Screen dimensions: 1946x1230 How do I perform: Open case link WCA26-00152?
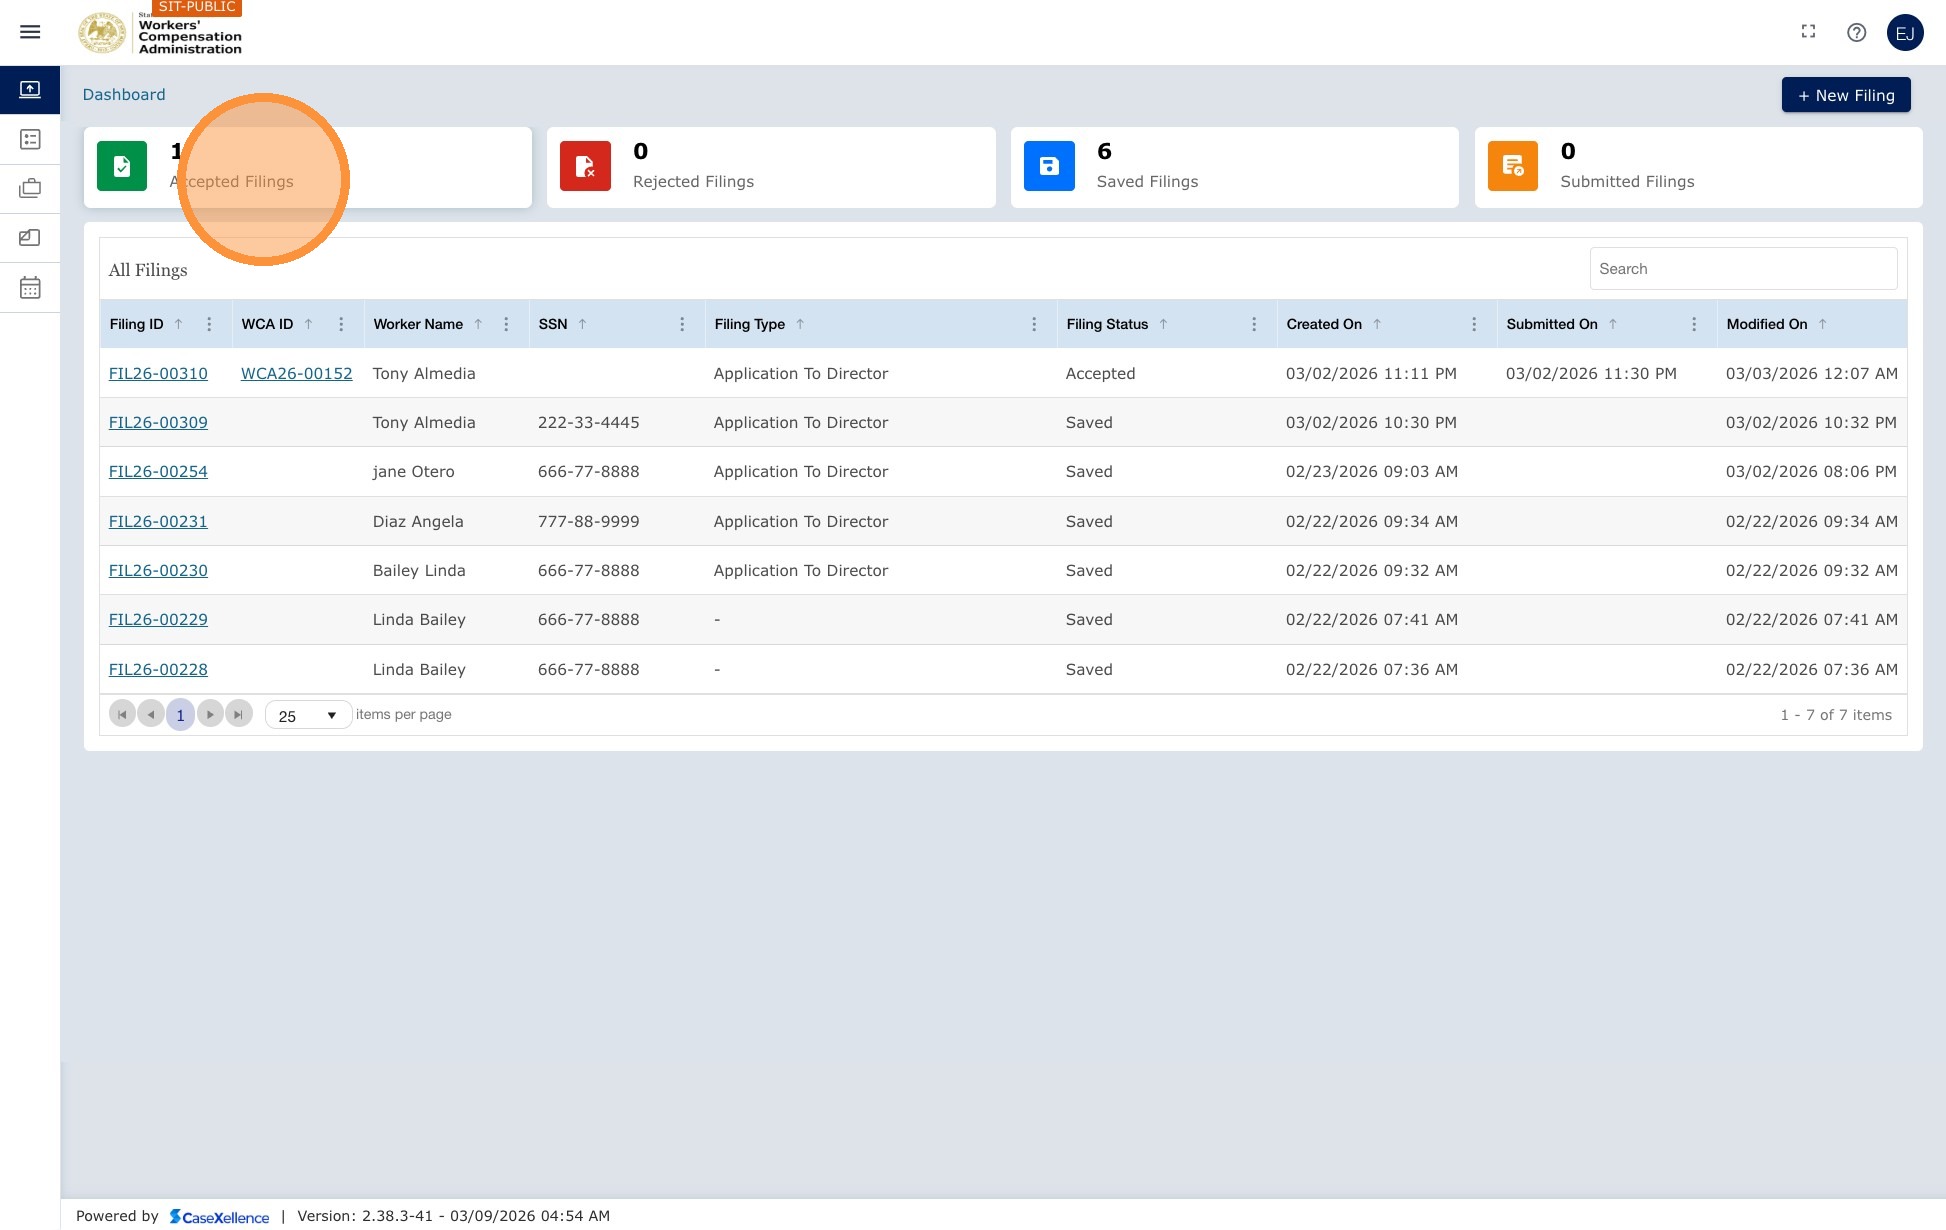(x=296, y=374)
